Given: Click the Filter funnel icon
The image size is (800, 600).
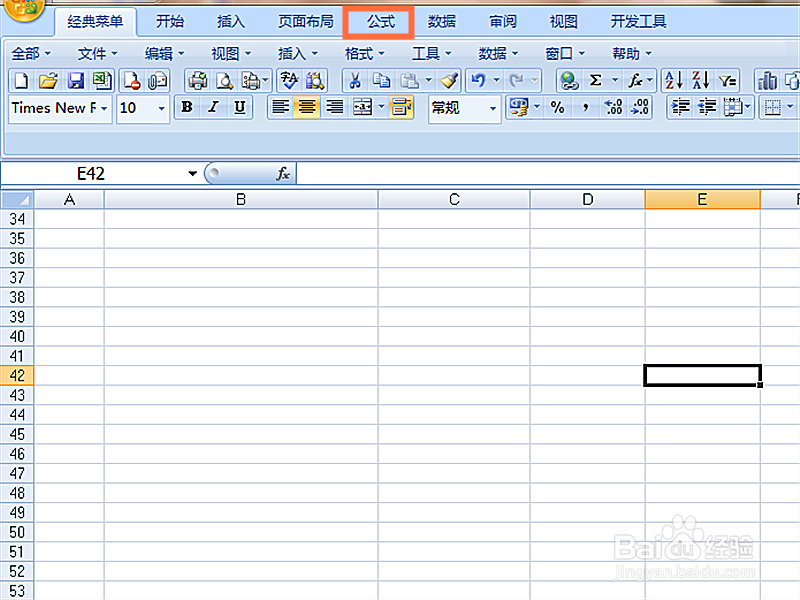Looking at the screenshot, I should tap(727, 81).
